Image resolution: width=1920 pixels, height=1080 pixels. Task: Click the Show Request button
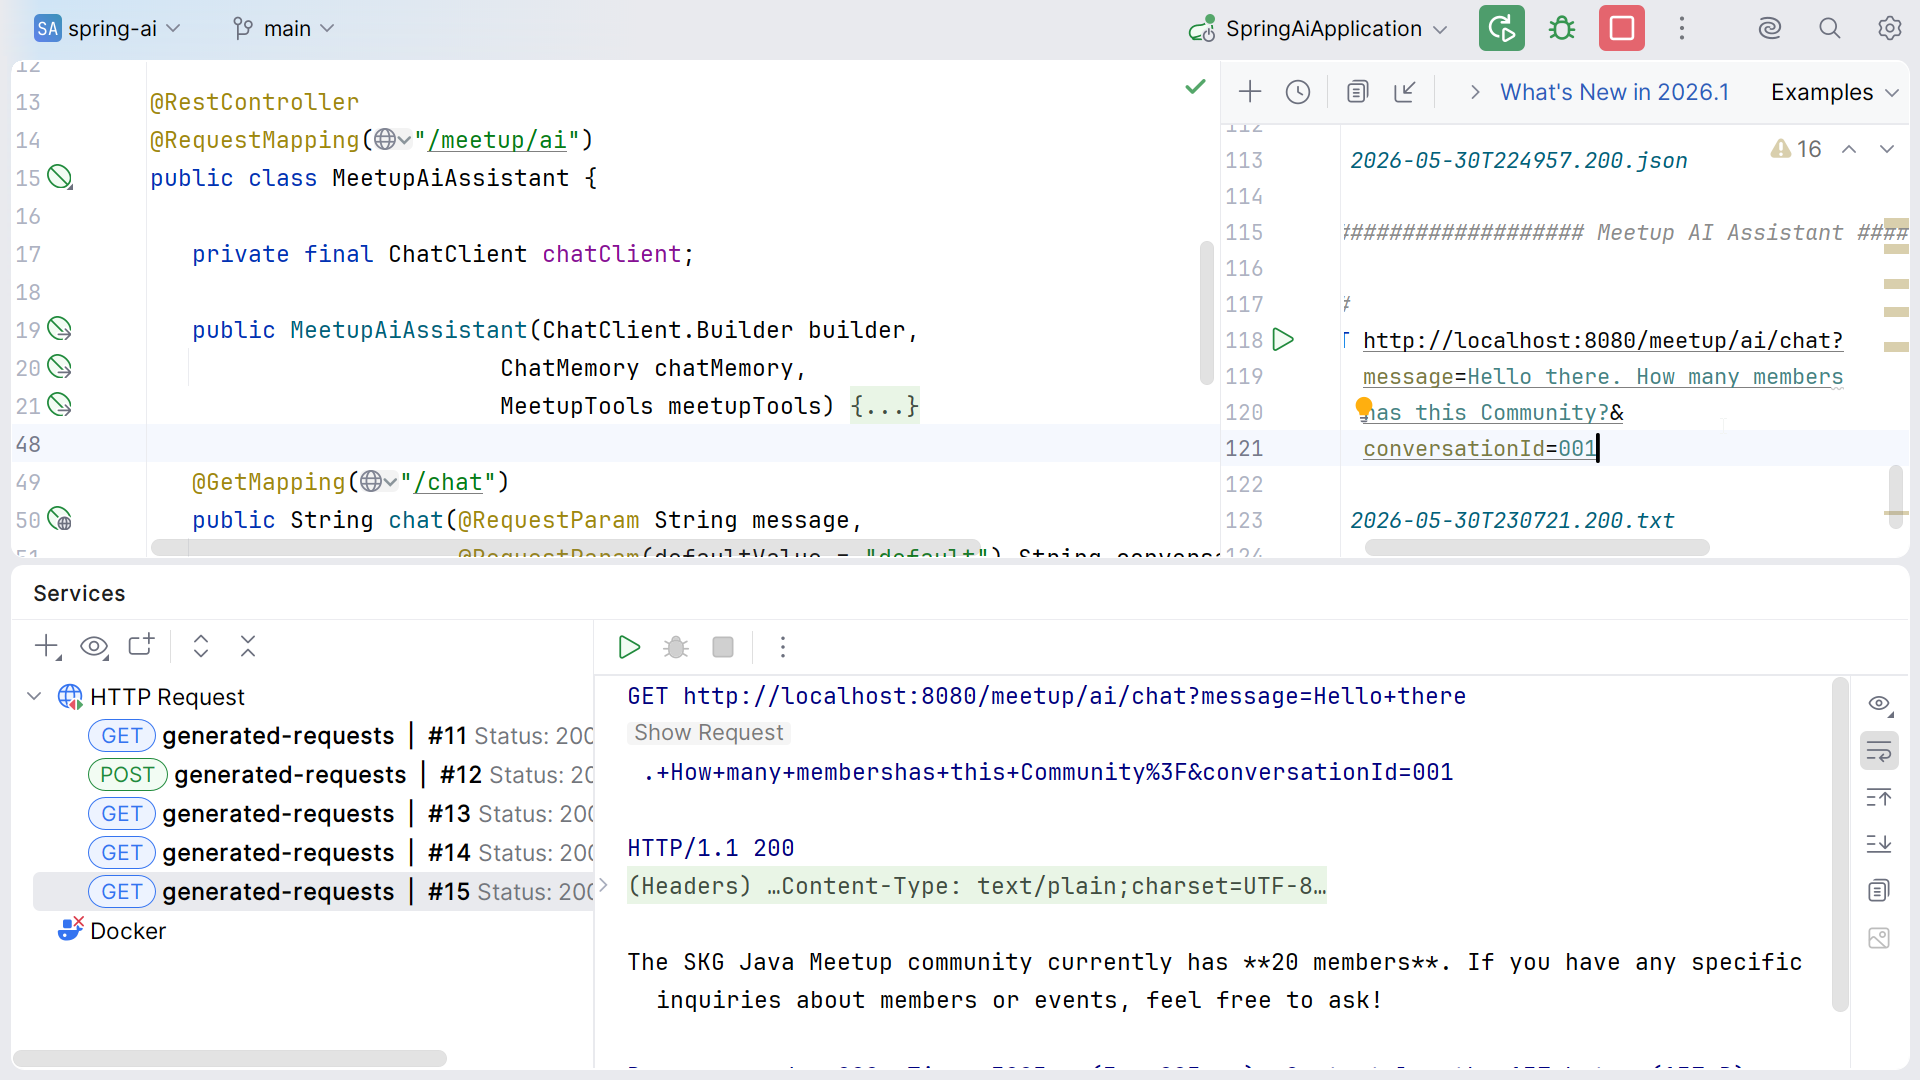point(708,733)
